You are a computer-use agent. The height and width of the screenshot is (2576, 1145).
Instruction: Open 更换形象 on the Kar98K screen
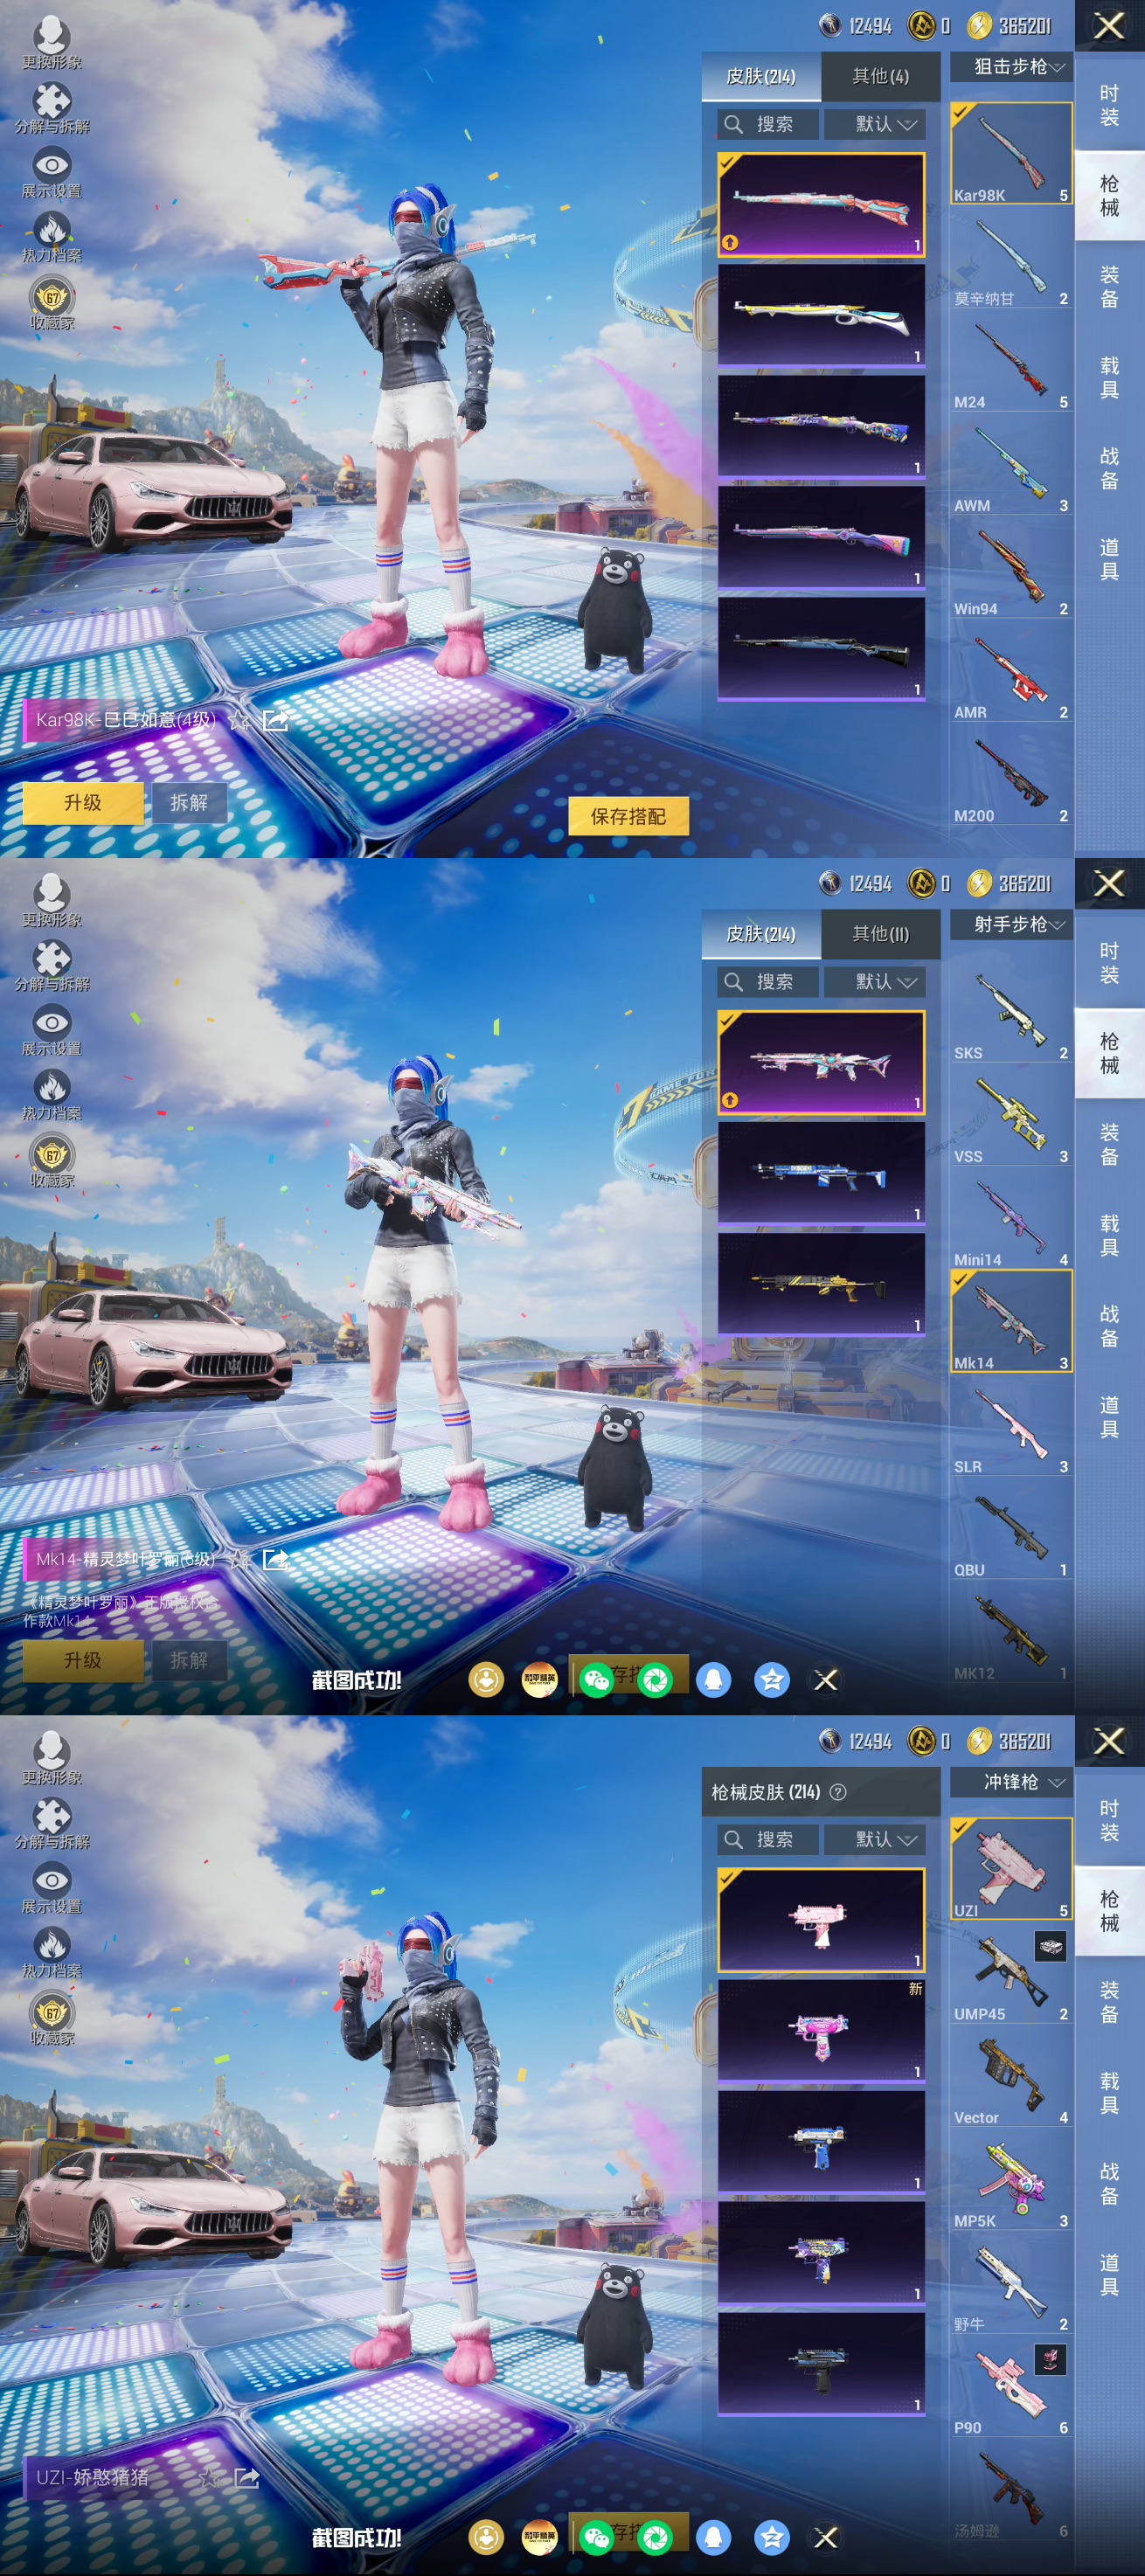(x=52, y=43)
